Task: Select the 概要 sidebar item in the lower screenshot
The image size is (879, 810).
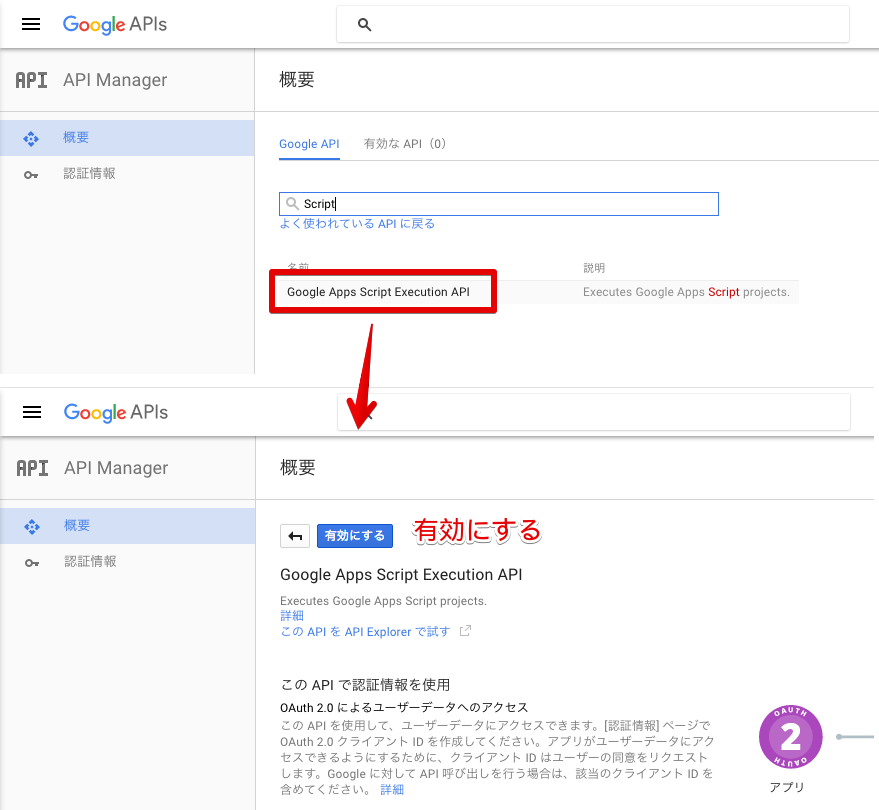Action: [128, 526]
